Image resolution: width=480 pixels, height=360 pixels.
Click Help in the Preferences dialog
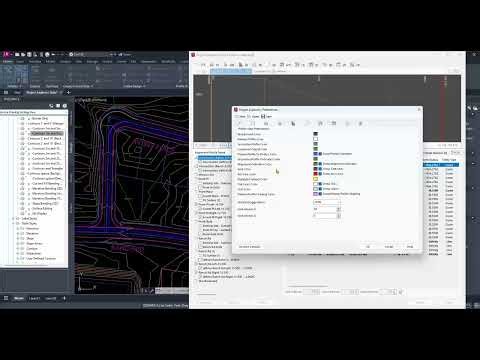tap(410, 247)
